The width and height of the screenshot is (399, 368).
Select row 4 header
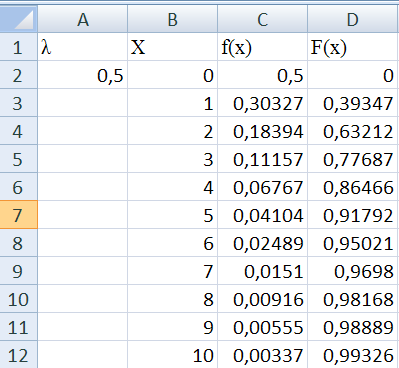tap(18, 131)
